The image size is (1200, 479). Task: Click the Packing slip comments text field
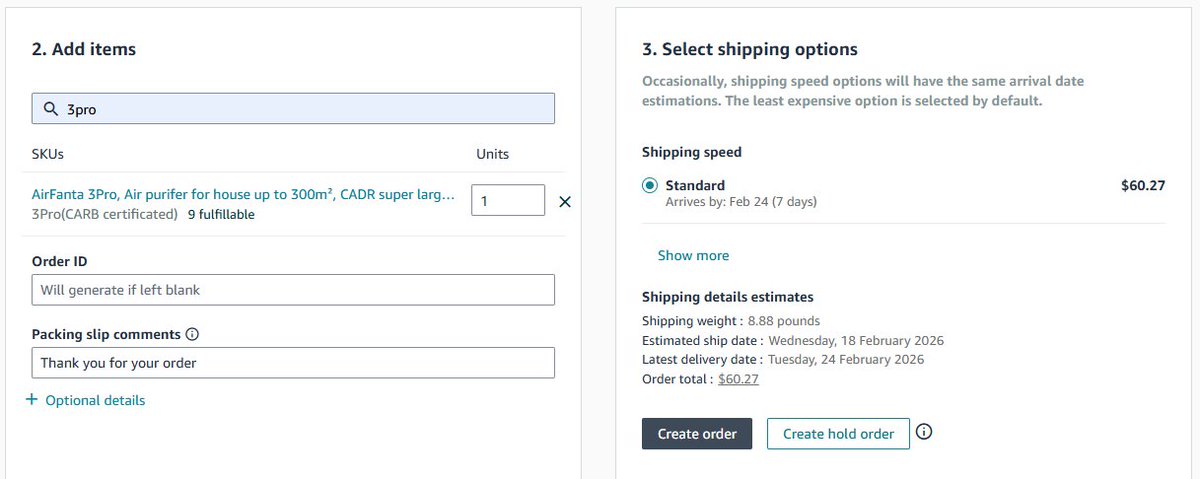tap(293, 363)
